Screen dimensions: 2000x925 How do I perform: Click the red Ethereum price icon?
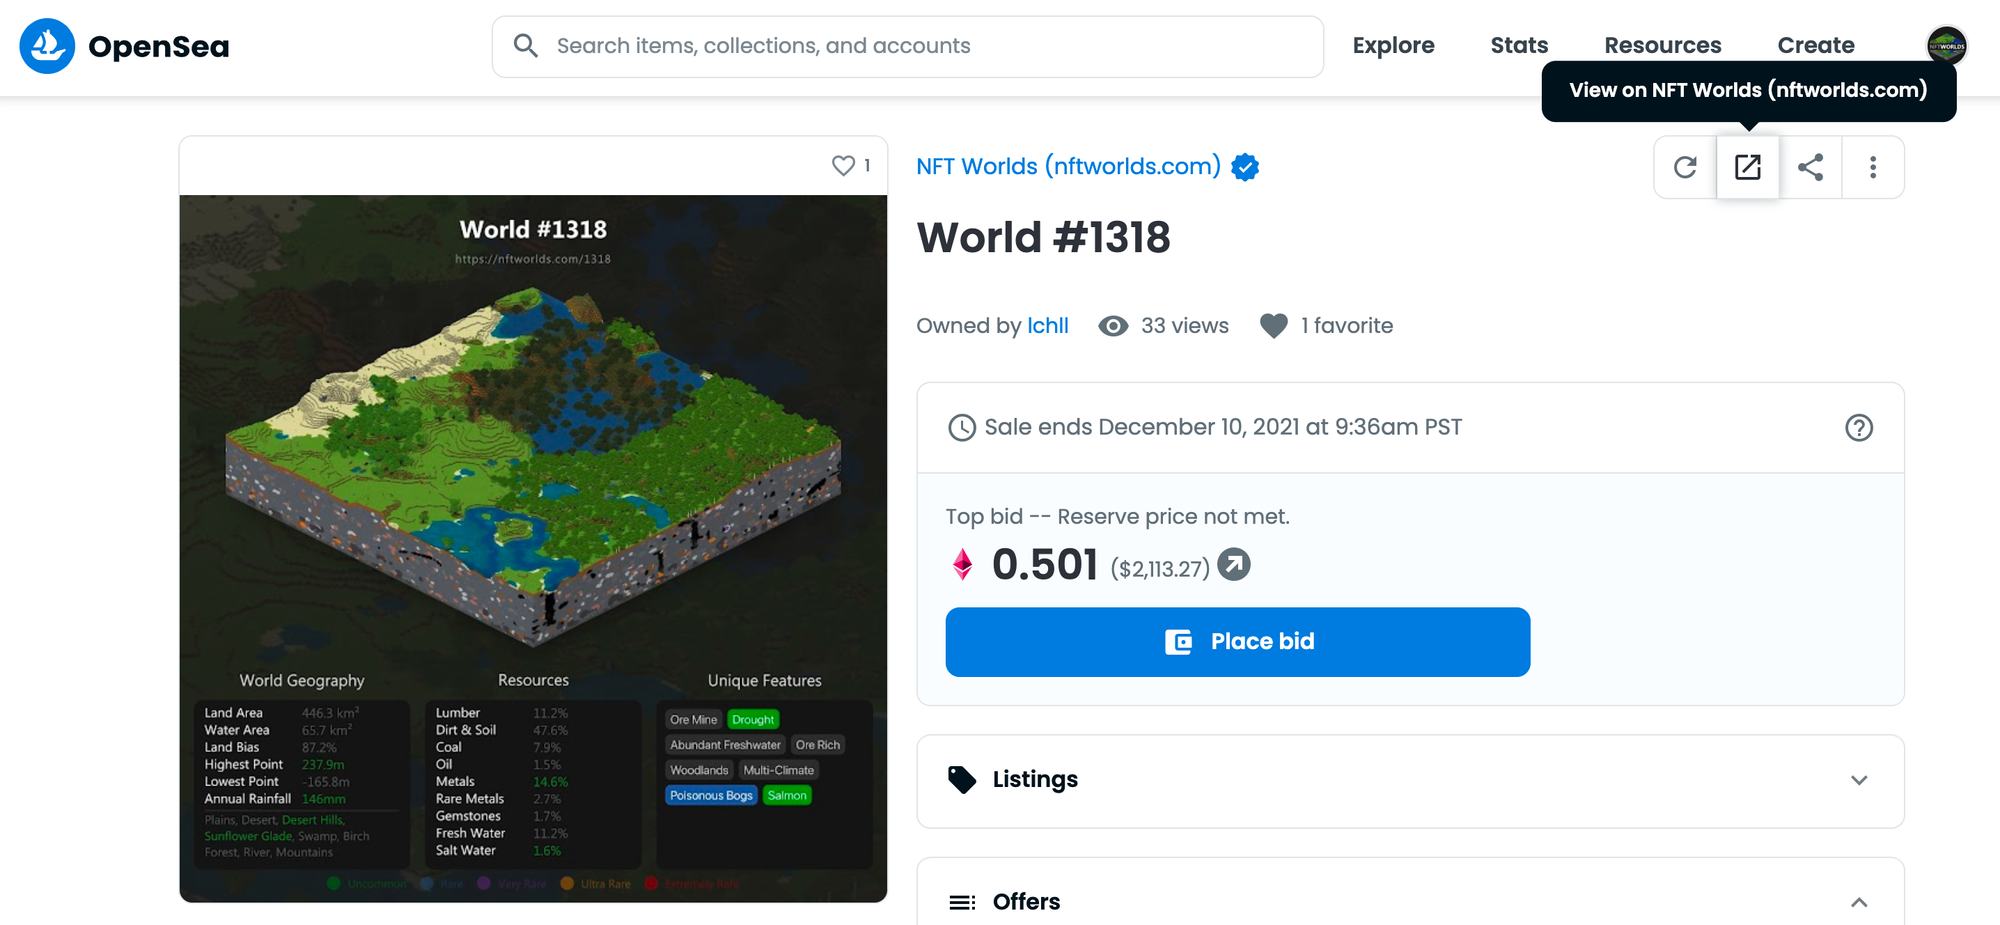click(962, 565)
